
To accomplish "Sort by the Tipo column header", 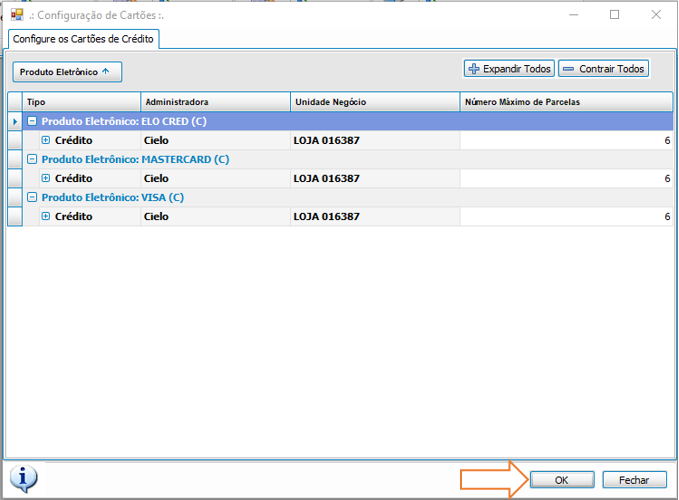I will point(81,102).
